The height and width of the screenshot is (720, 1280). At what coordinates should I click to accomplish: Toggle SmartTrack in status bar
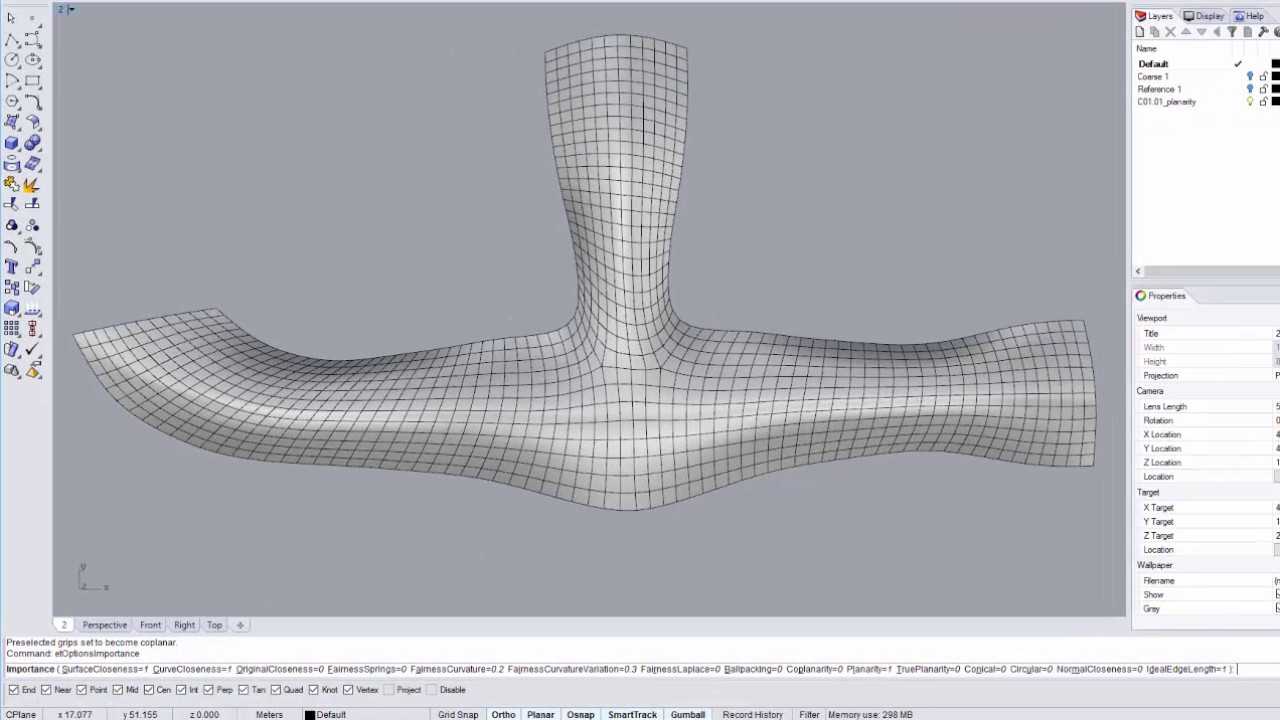click(633, 715)
